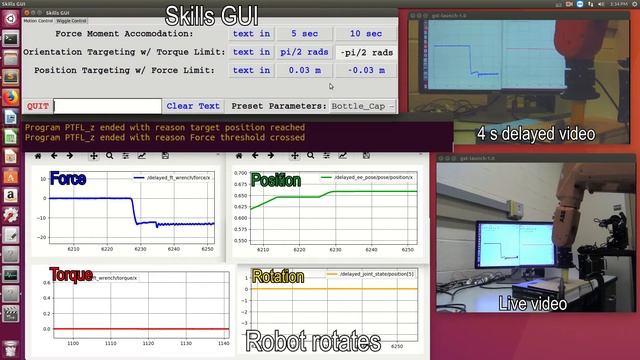Select the pan tool in Force plot toolbar
The image size is (640, 360).
pos(94,156)
